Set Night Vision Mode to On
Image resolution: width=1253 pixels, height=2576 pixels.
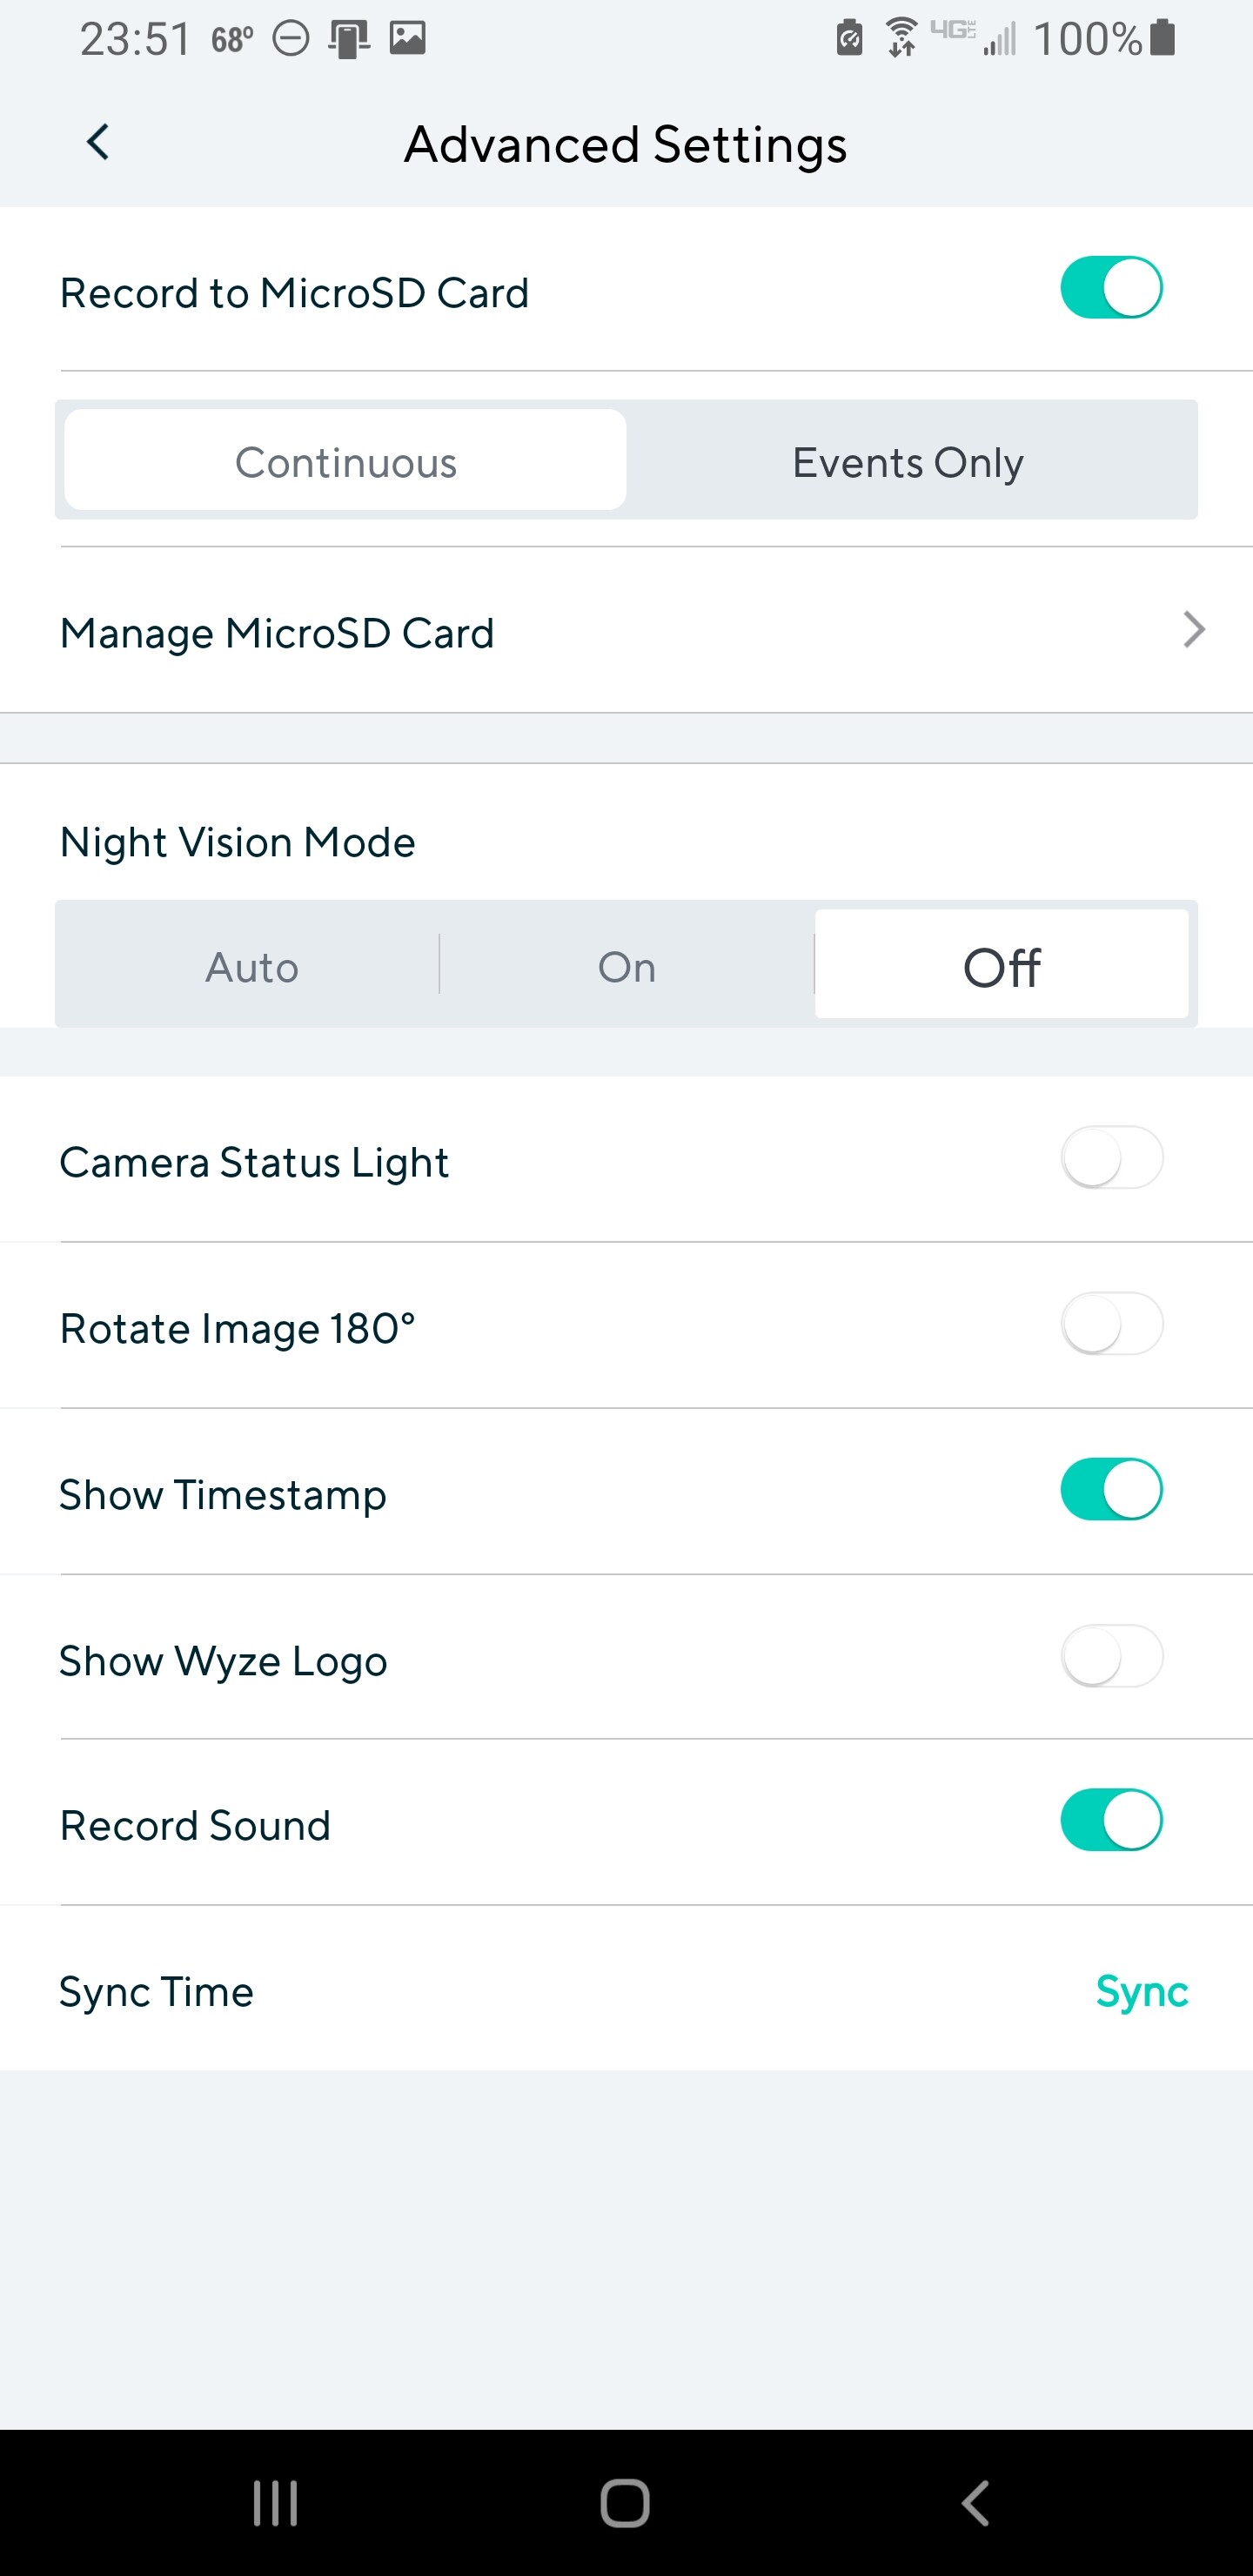tap(627, 966)
